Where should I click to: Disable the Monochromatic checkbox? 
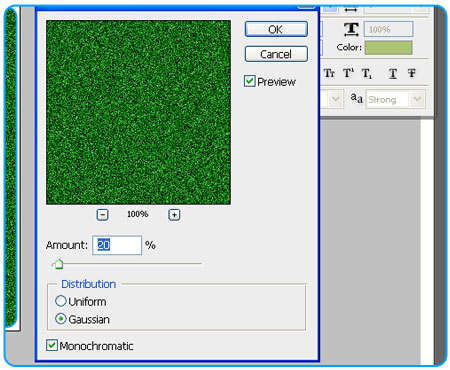click(x=52, y=345)
